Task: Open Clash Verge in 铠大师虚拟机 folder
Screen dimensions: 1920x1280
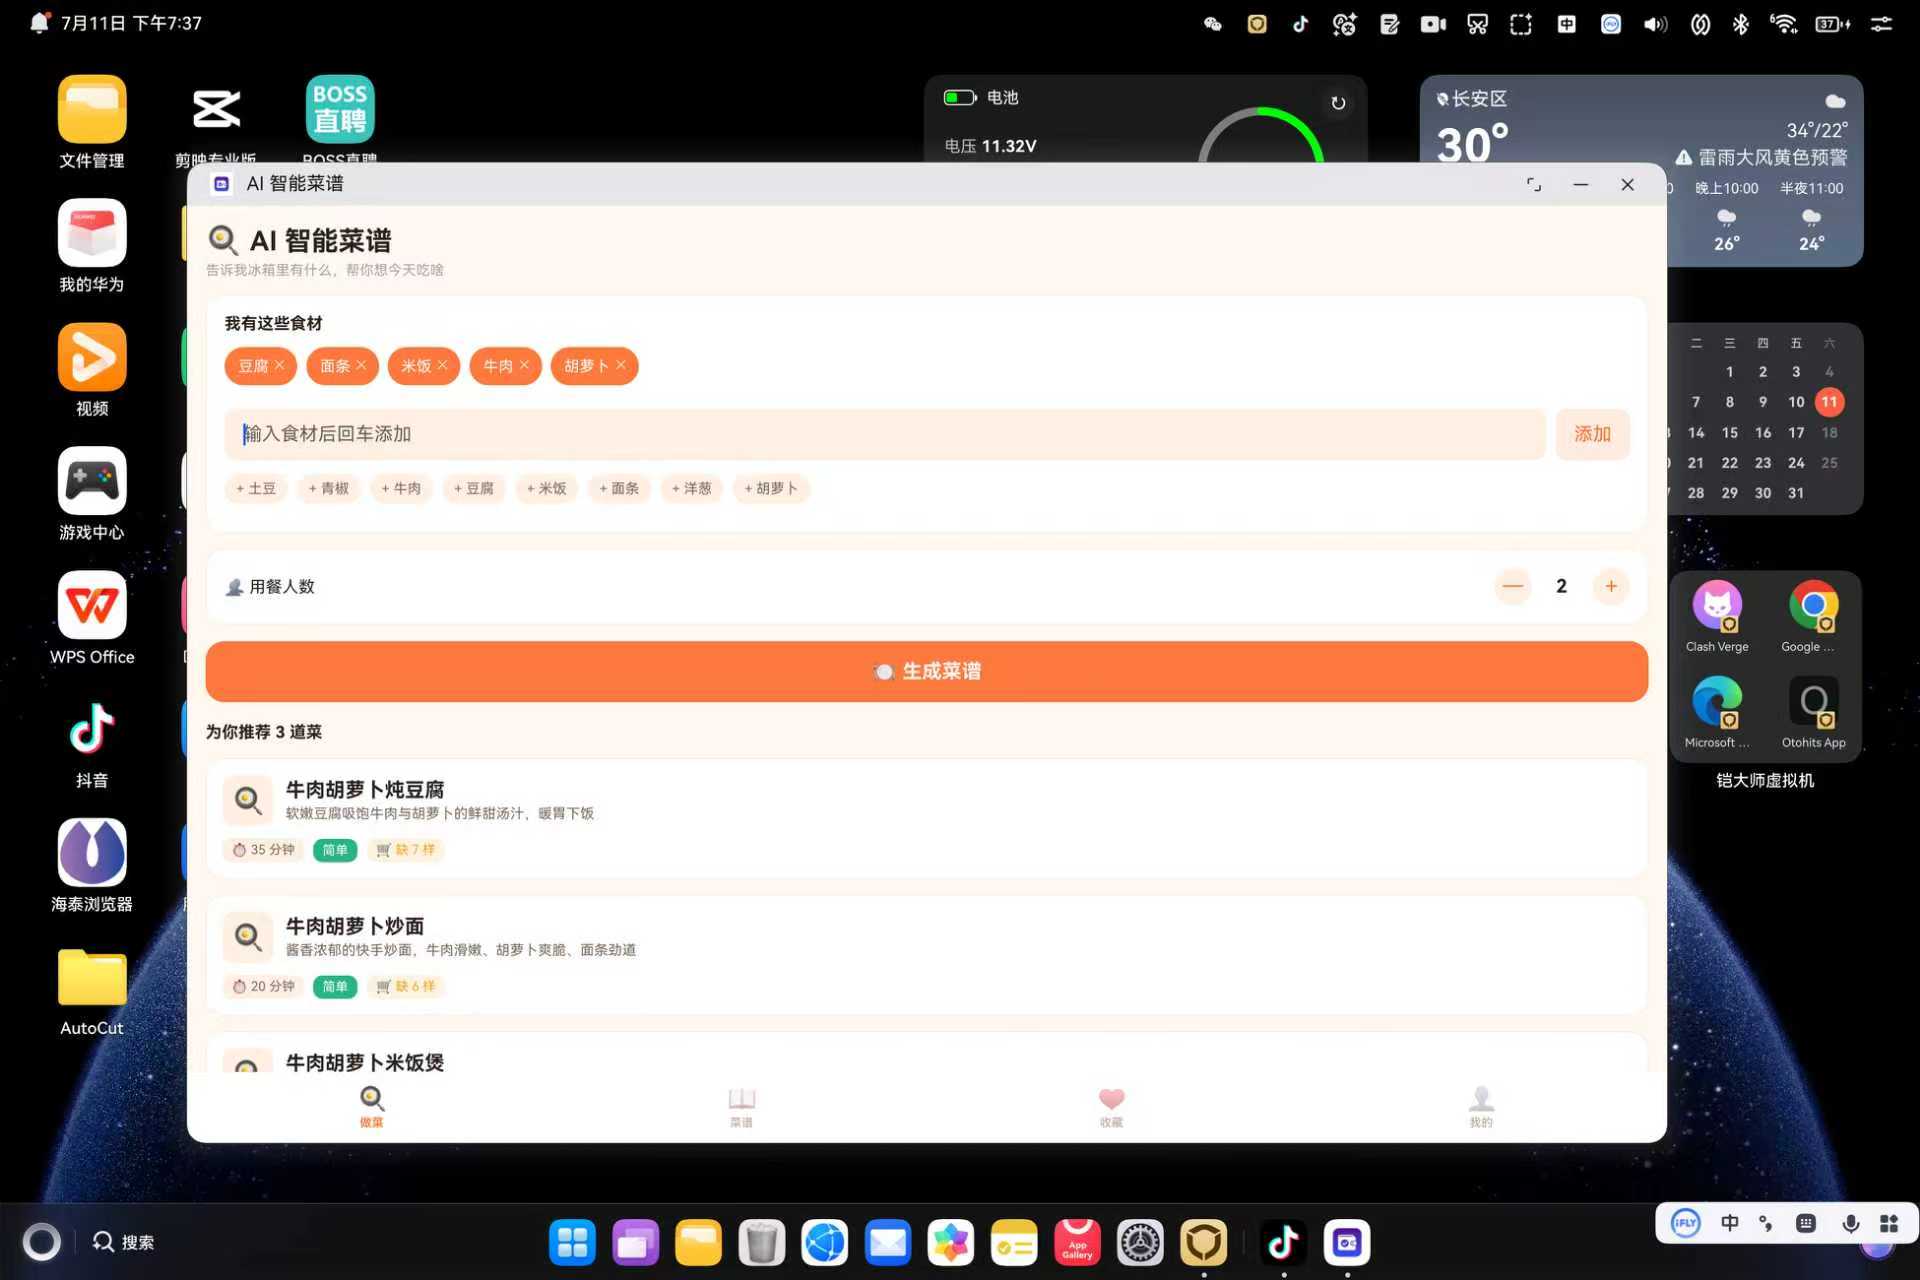Action: [x=1717, y=617]
